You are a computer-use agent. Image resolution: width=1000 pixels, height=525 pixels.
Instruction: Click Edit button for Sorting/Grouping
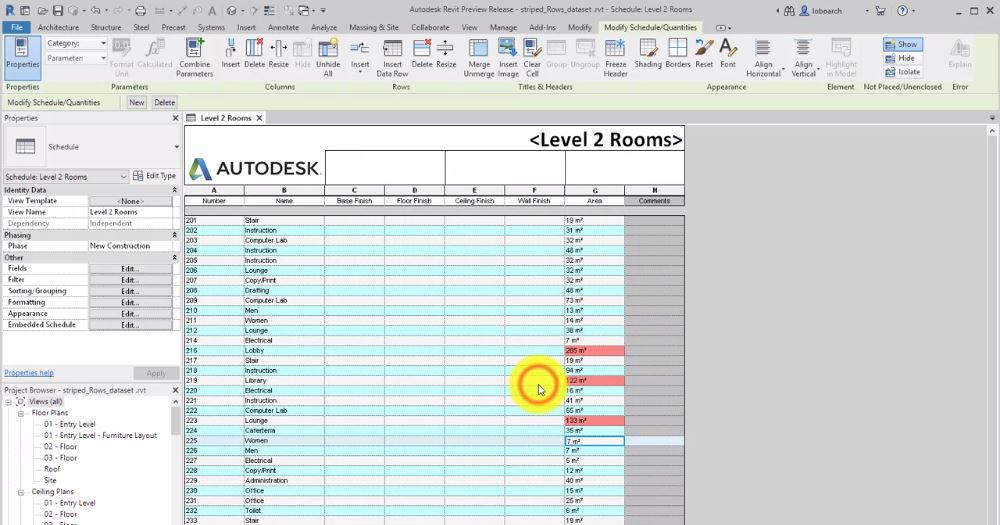130,291
